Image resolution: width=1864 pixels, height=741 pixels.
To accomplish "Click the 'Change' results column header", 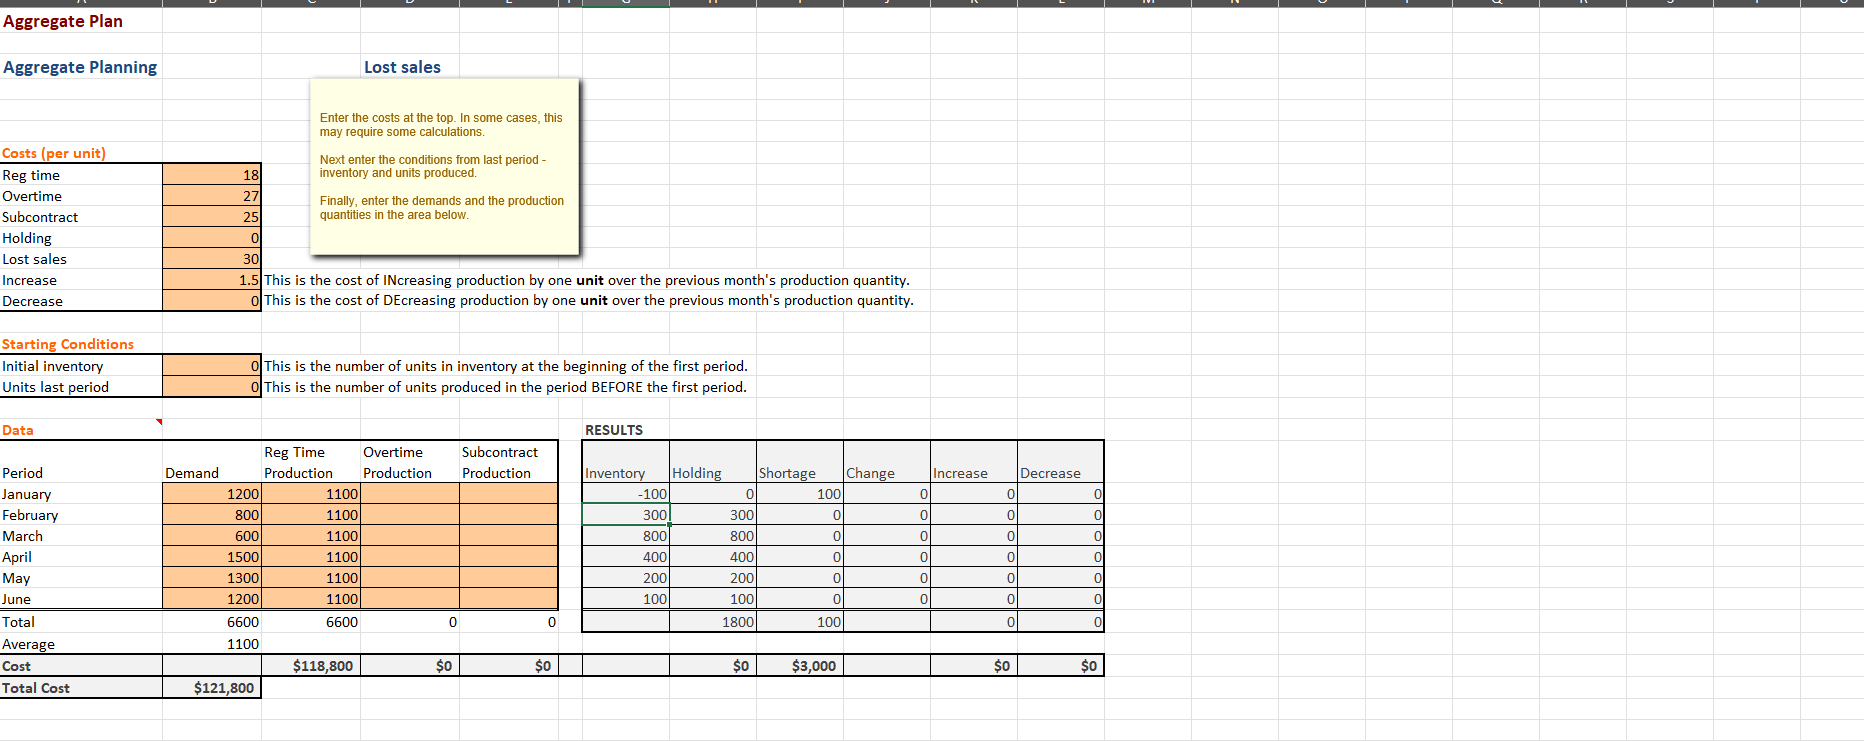I will (x=870, y=473).
